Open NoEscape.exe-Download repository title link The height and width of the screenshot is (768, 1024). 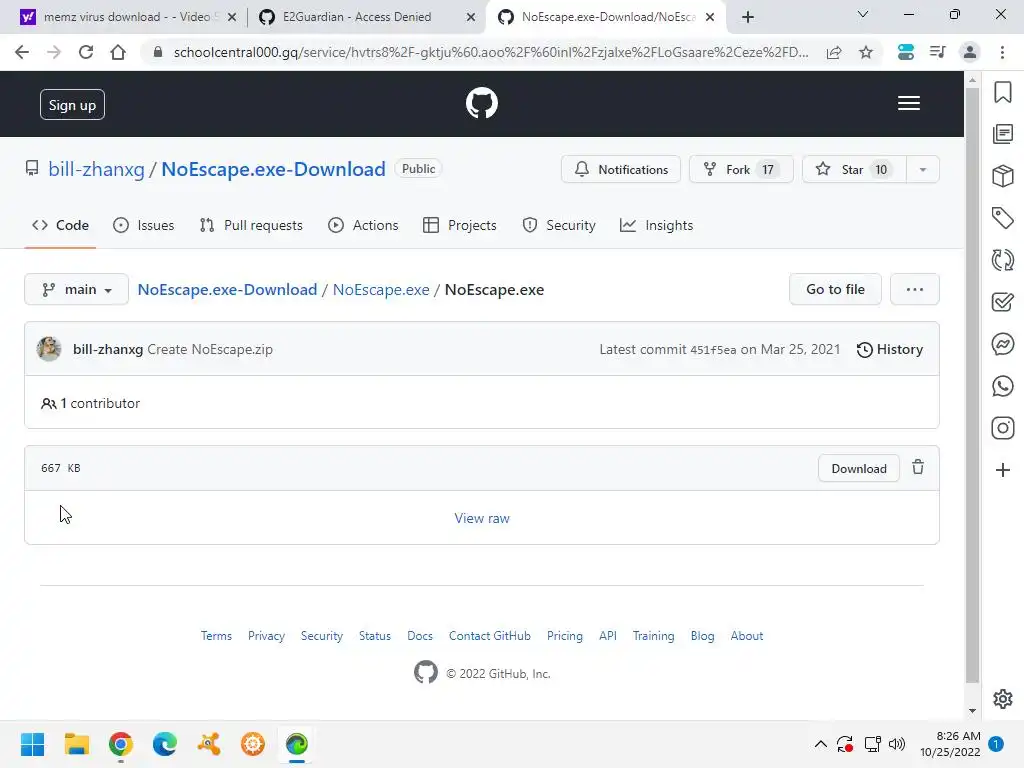[x=274, y=169]
